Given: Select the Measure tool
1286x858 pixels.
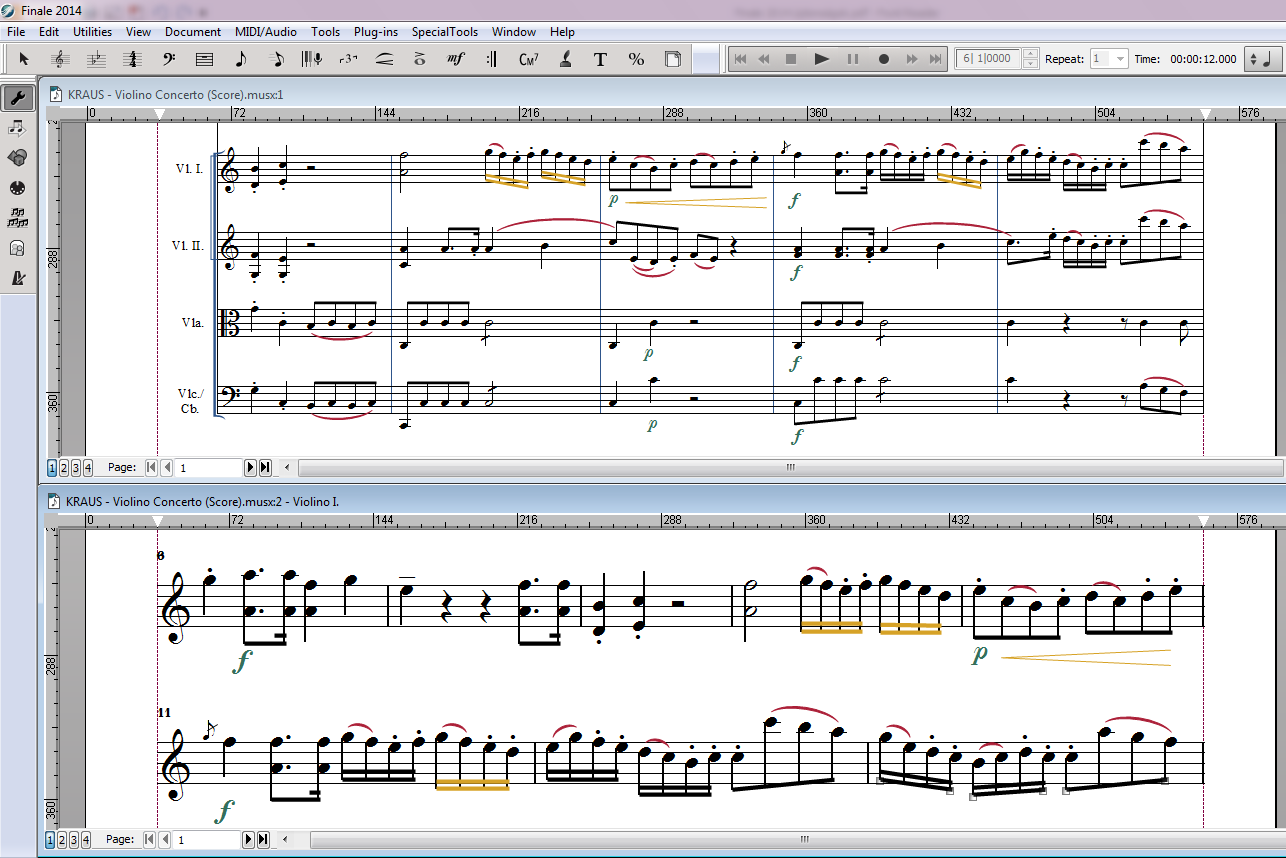Looking at the screenshot, I should click(x=204, y=59).
